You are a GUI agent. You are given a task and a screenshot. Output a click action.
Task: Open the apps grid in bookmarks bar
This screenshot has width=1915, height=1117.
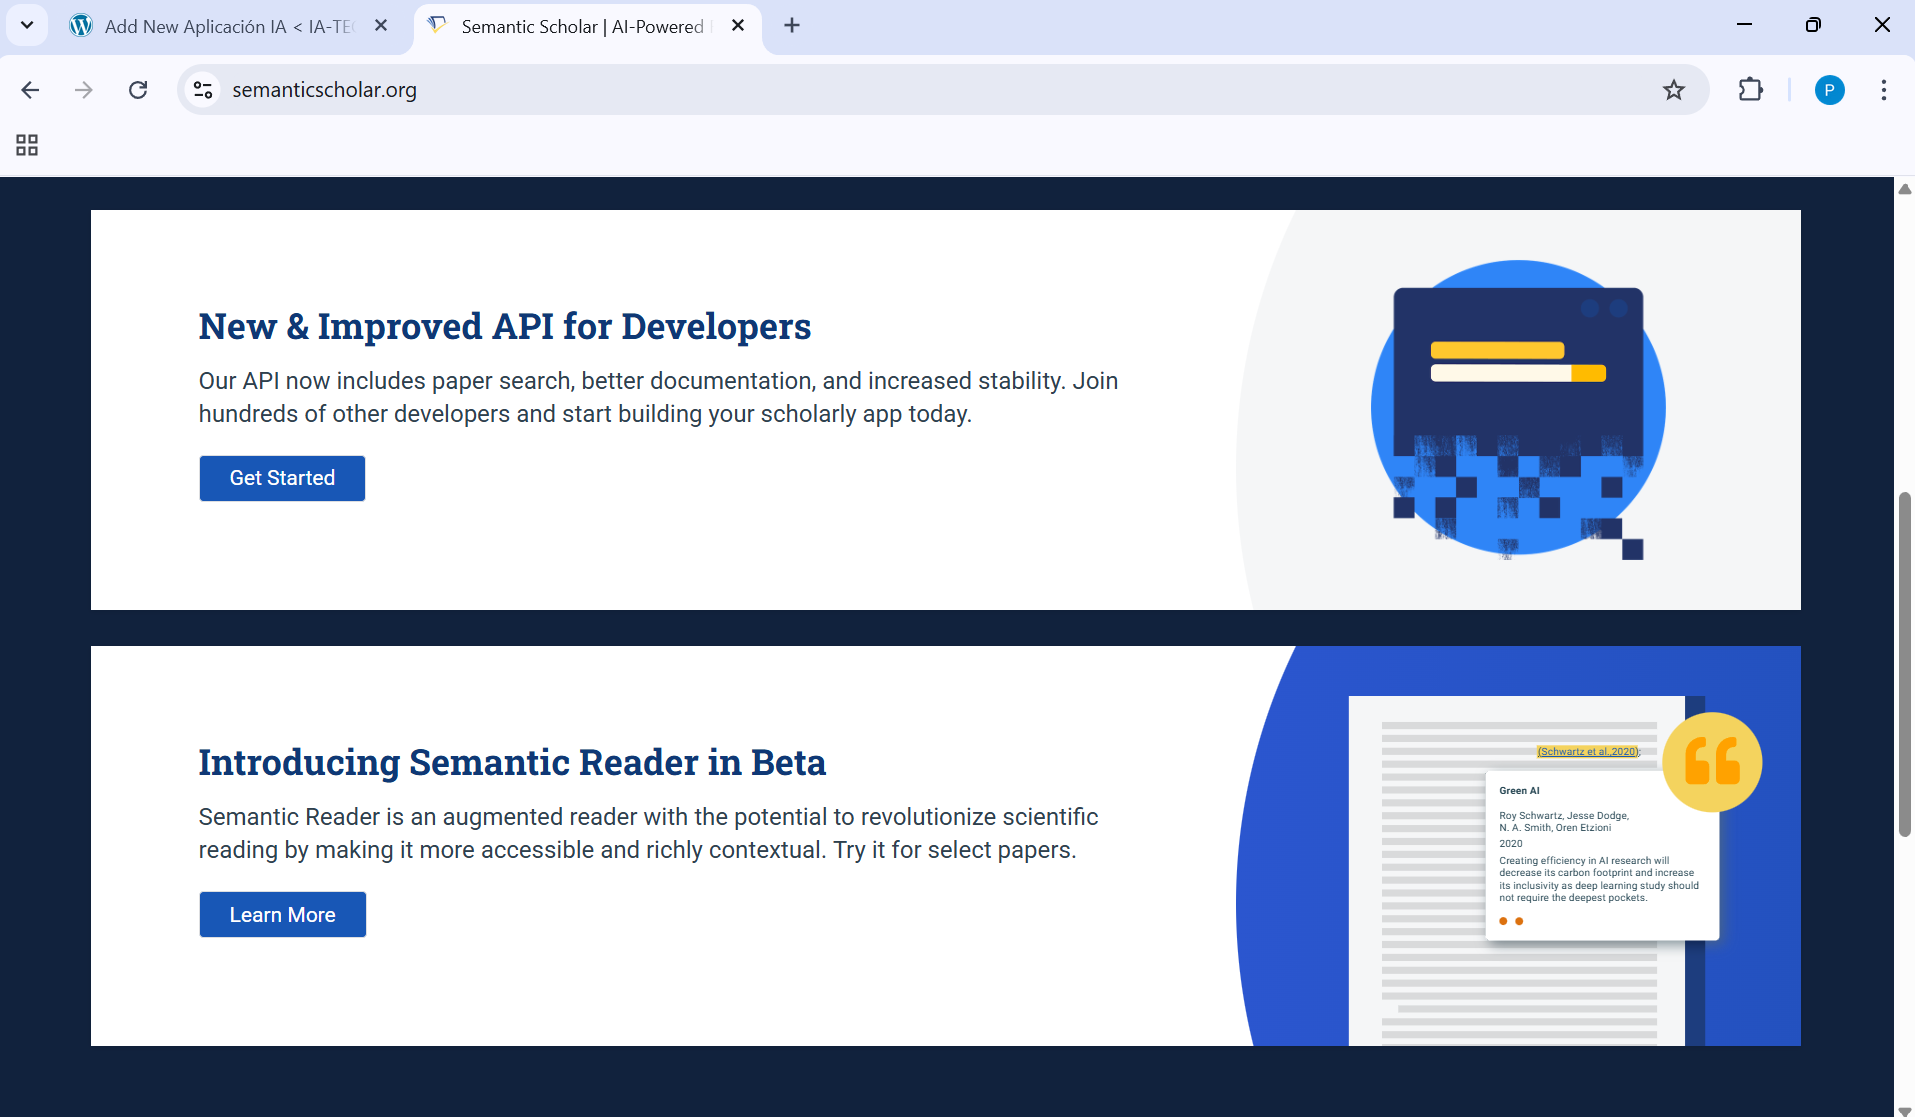[x=27, y=146]
